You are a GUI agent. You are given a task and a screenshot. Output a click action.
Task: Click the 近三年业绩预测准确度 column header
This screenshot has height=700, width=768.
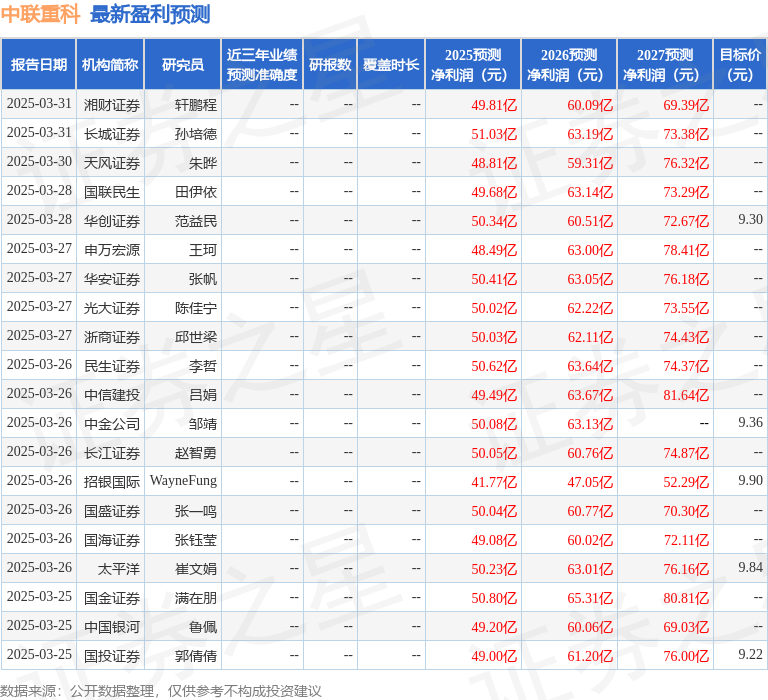pyautogui.click(x=262, y=65)
